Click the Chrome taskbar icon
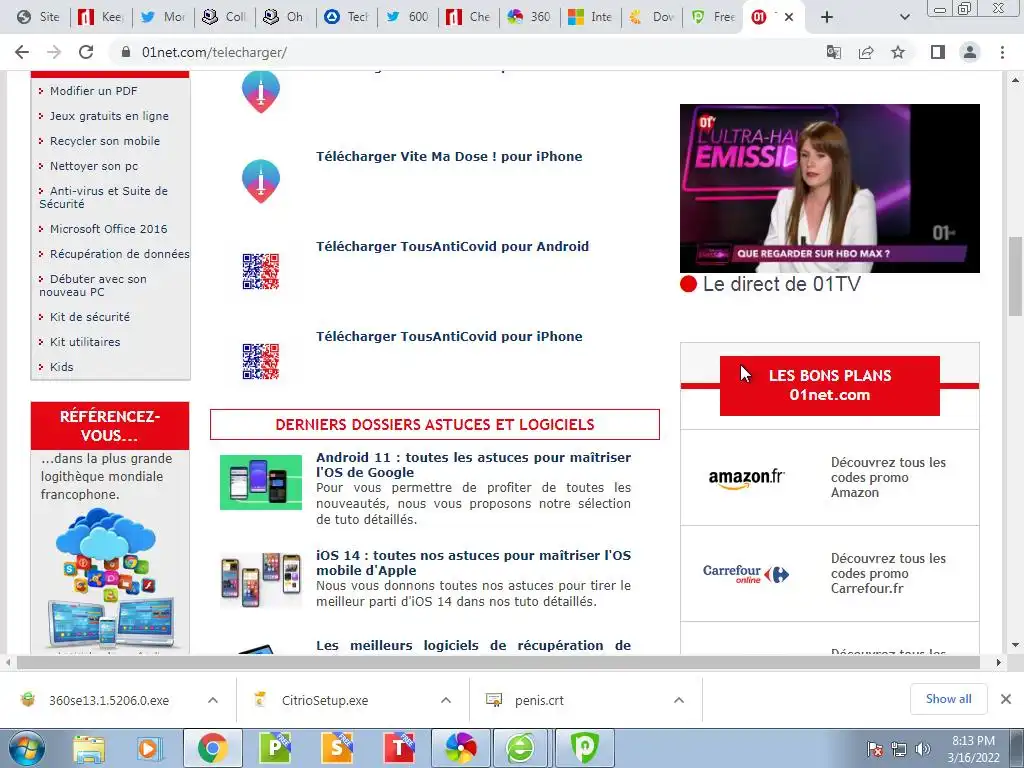The image size is (1024, 768). click(x=213, y=748)
